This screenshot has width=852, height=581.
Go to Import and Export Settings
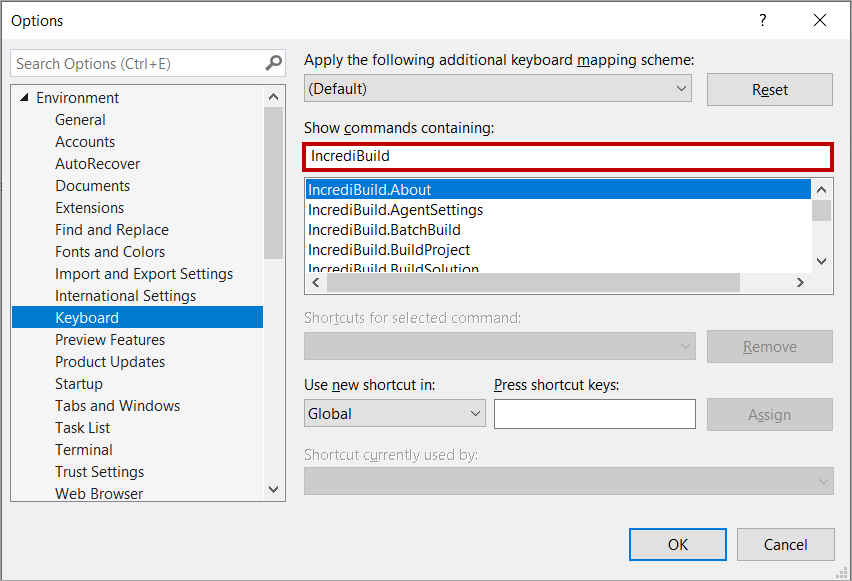click(144, 274)
